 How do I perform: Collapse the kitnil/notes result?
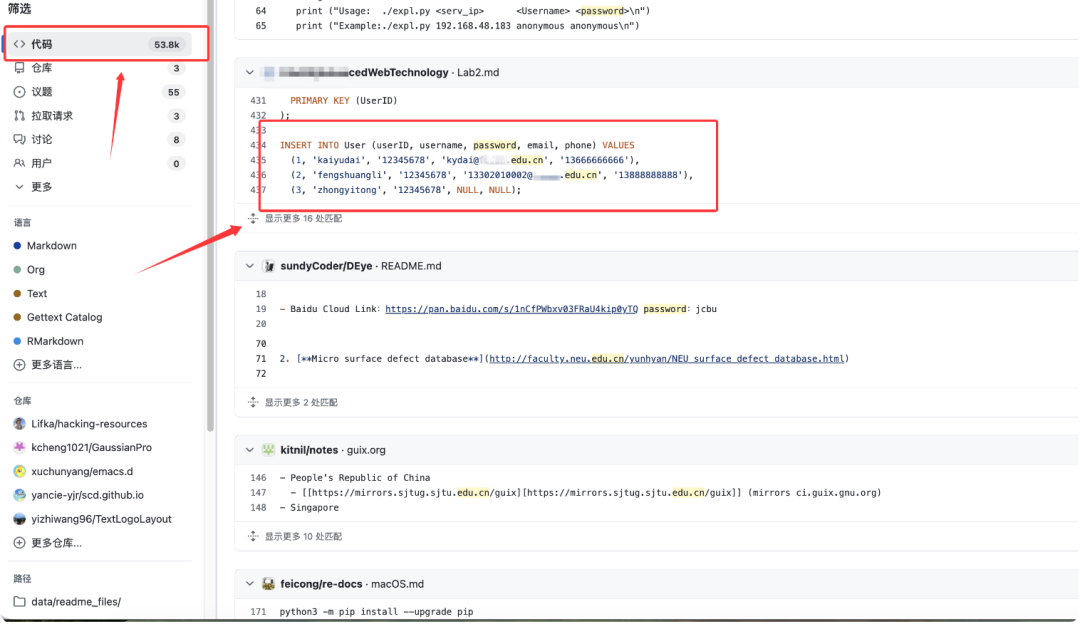pyautogui.click(x=249, y=450)
